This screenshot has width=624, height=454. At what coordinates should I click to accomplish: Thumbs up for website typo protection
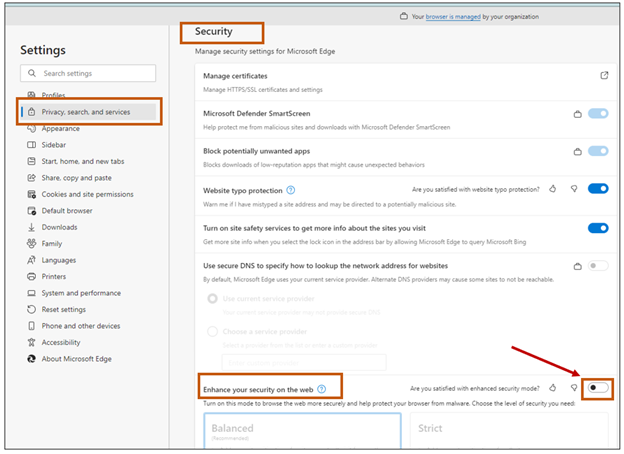tap(553, 189)
